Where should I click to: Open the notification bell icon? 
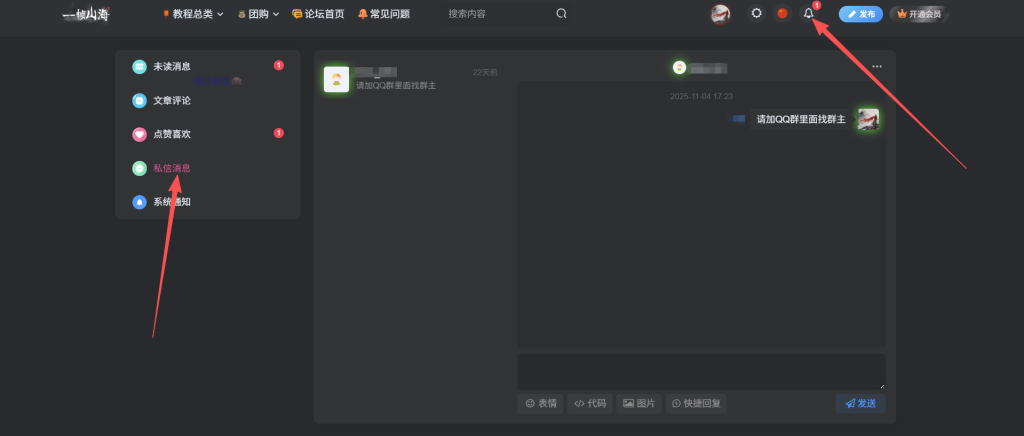click(x=808, y=14)
